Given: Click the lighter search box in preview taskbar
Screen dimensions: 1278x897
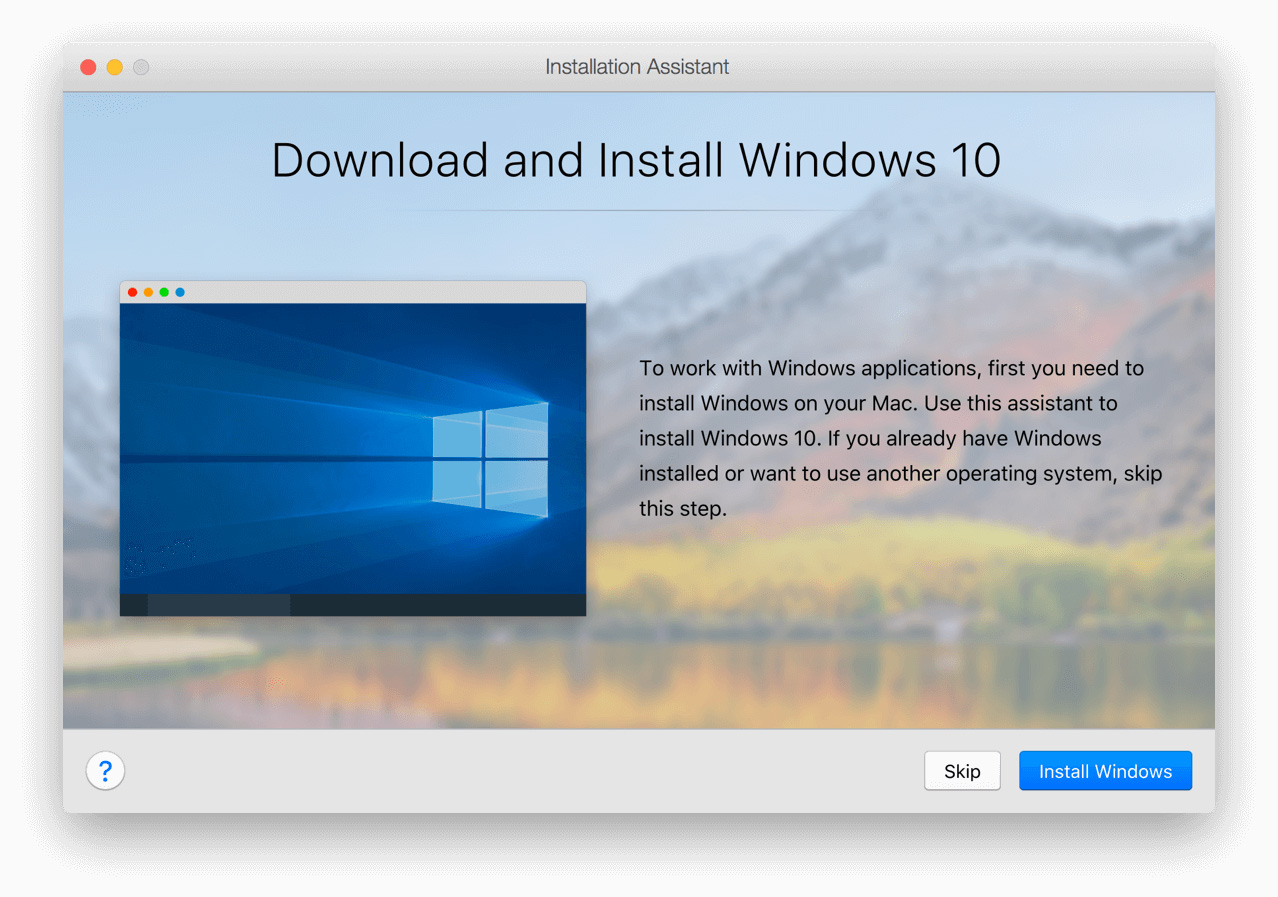Looking at the screenshot, I should [x=218, y=605].
